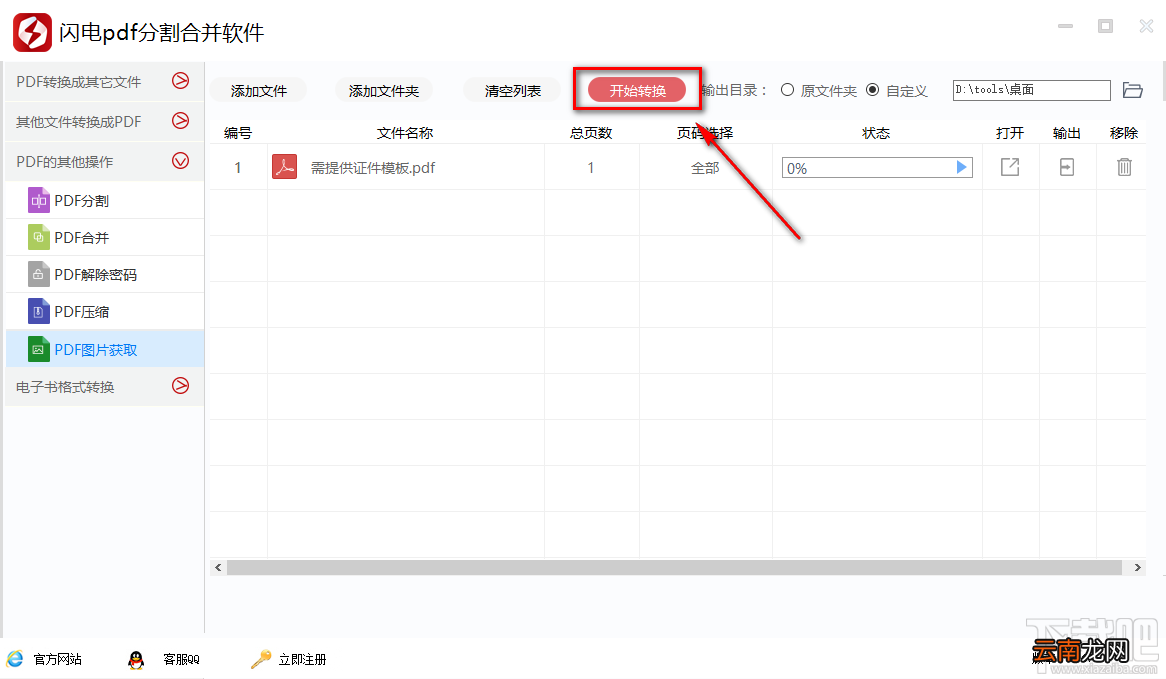Remove the file using the trash icon
1166x679 pixels.
click(1124, 167)
